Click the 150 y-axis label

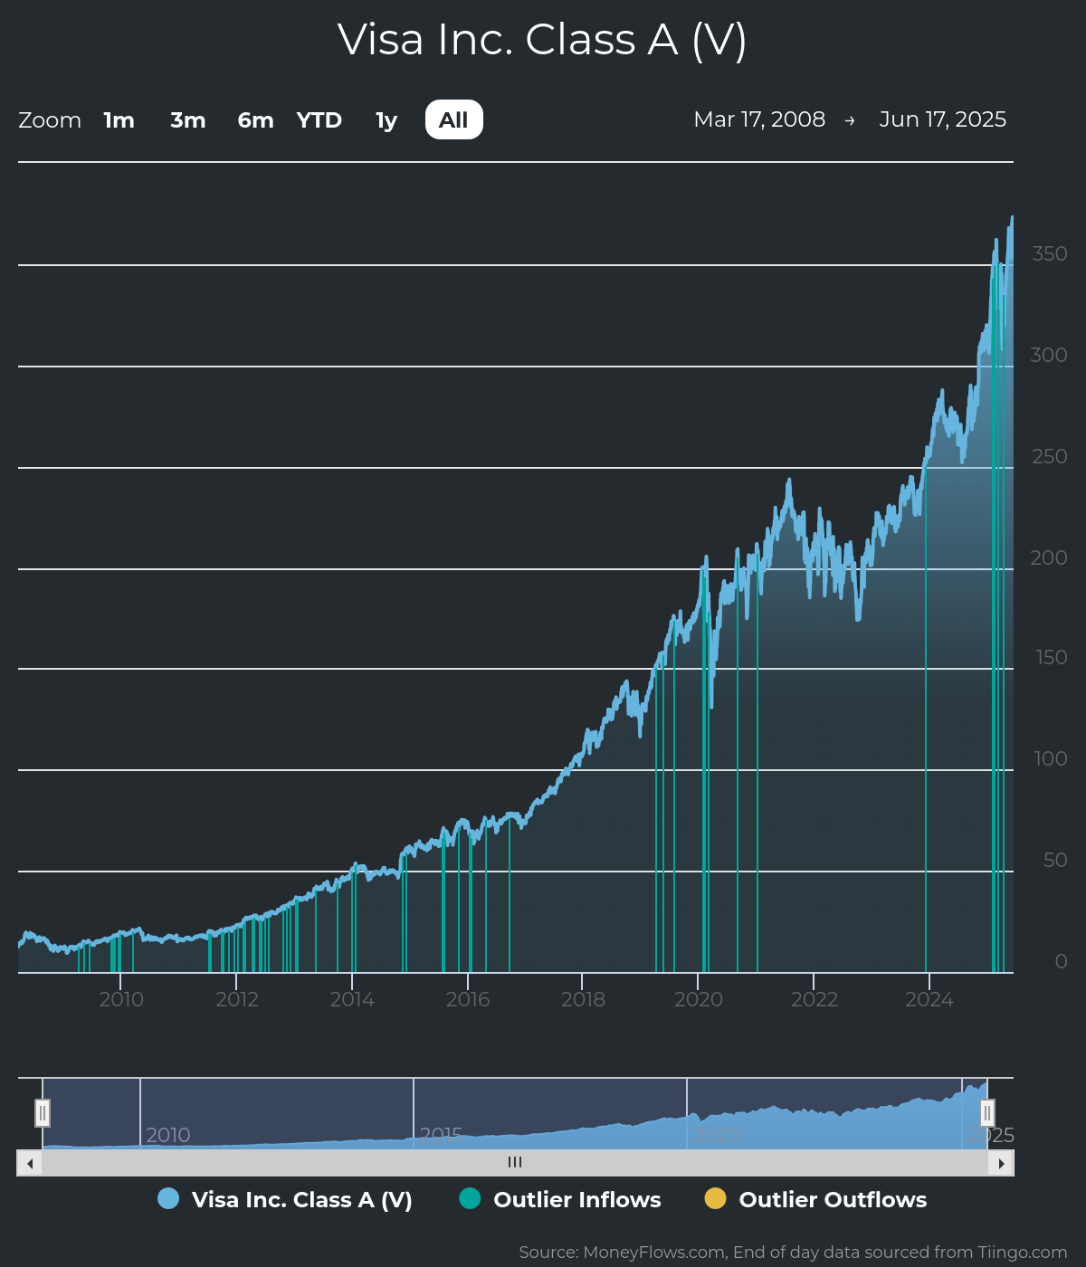tap(1050, 658)
